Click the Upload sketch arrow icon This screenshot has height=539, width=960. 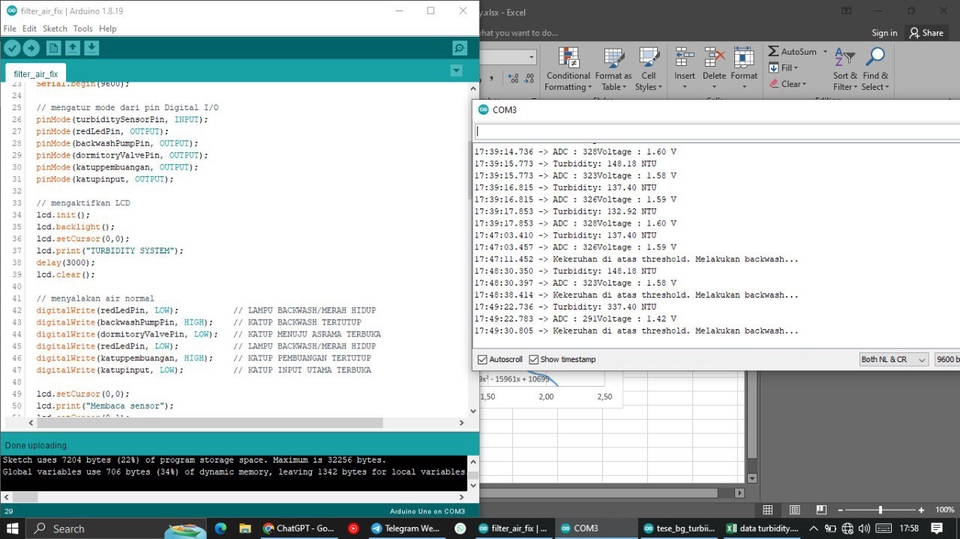tap(31, 48)
